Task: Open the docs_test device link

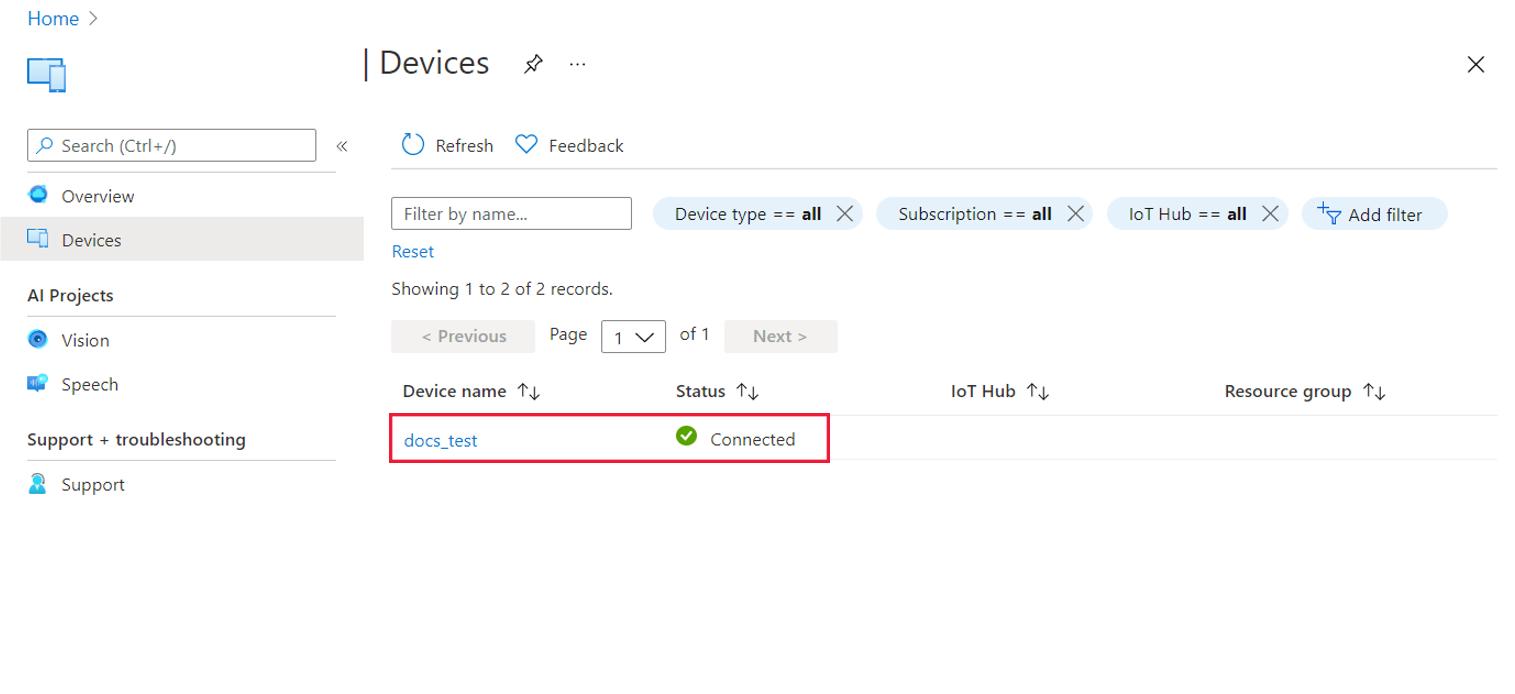Action: tap(440, 440)
